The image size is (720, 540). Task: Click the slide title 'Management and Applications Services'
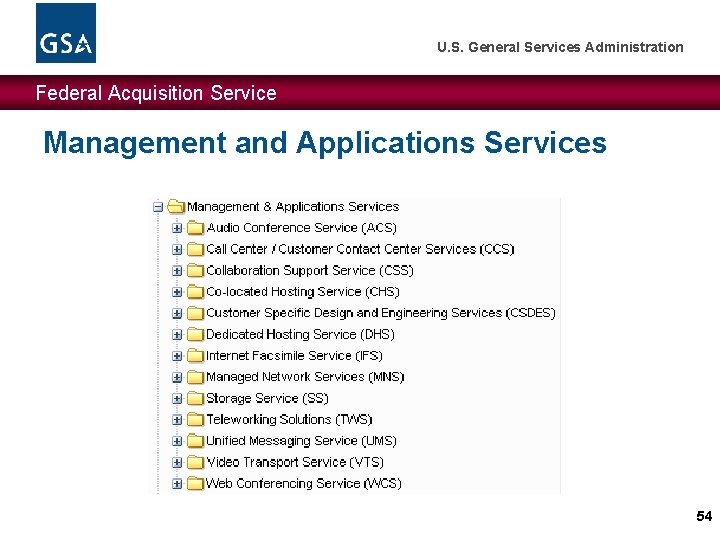pyautogui.click(x=325, y=143)
